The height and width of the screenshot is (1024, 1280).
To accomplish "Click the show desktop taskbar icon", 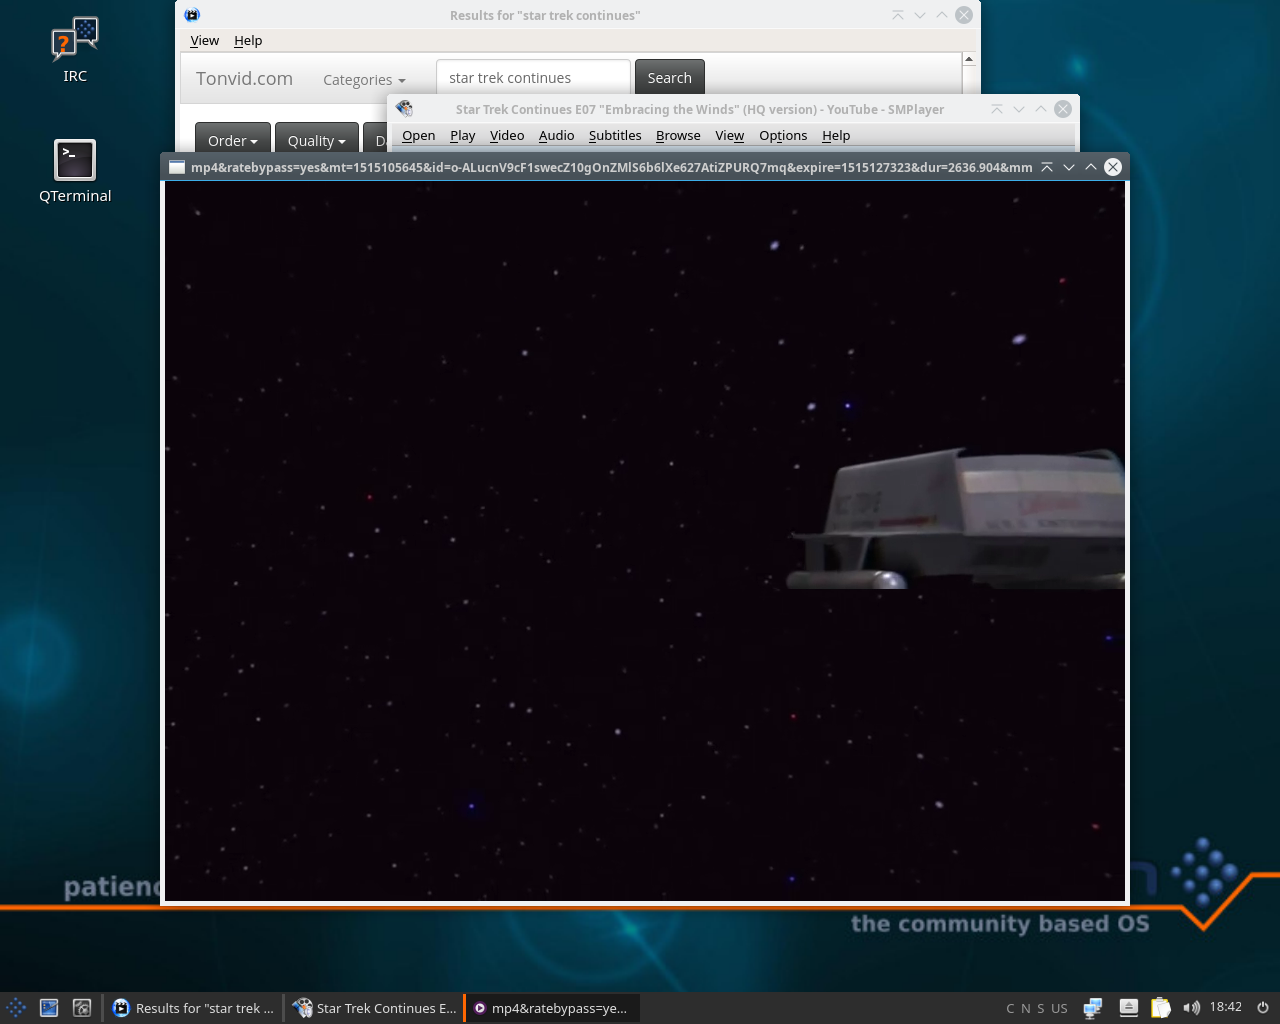I will coord(49,1008).
